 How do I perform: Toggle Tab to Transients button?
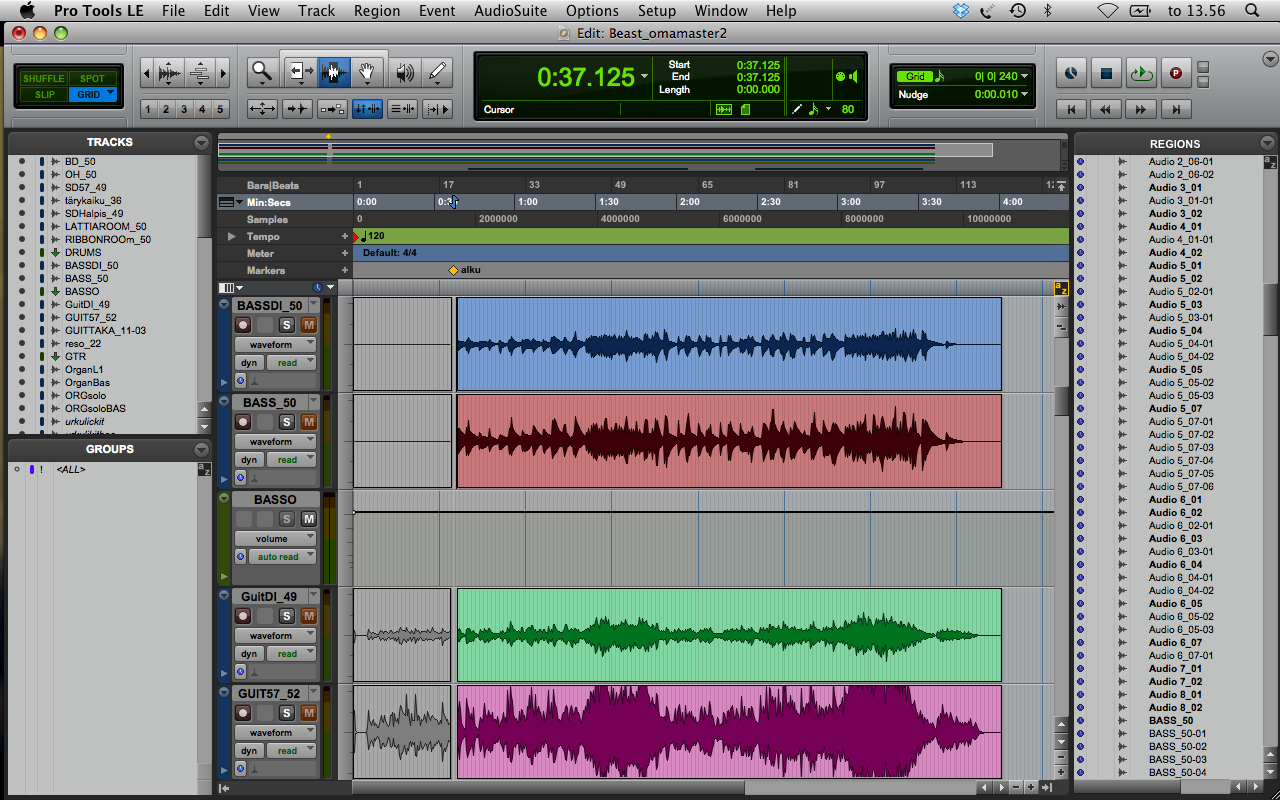(297, 109)
